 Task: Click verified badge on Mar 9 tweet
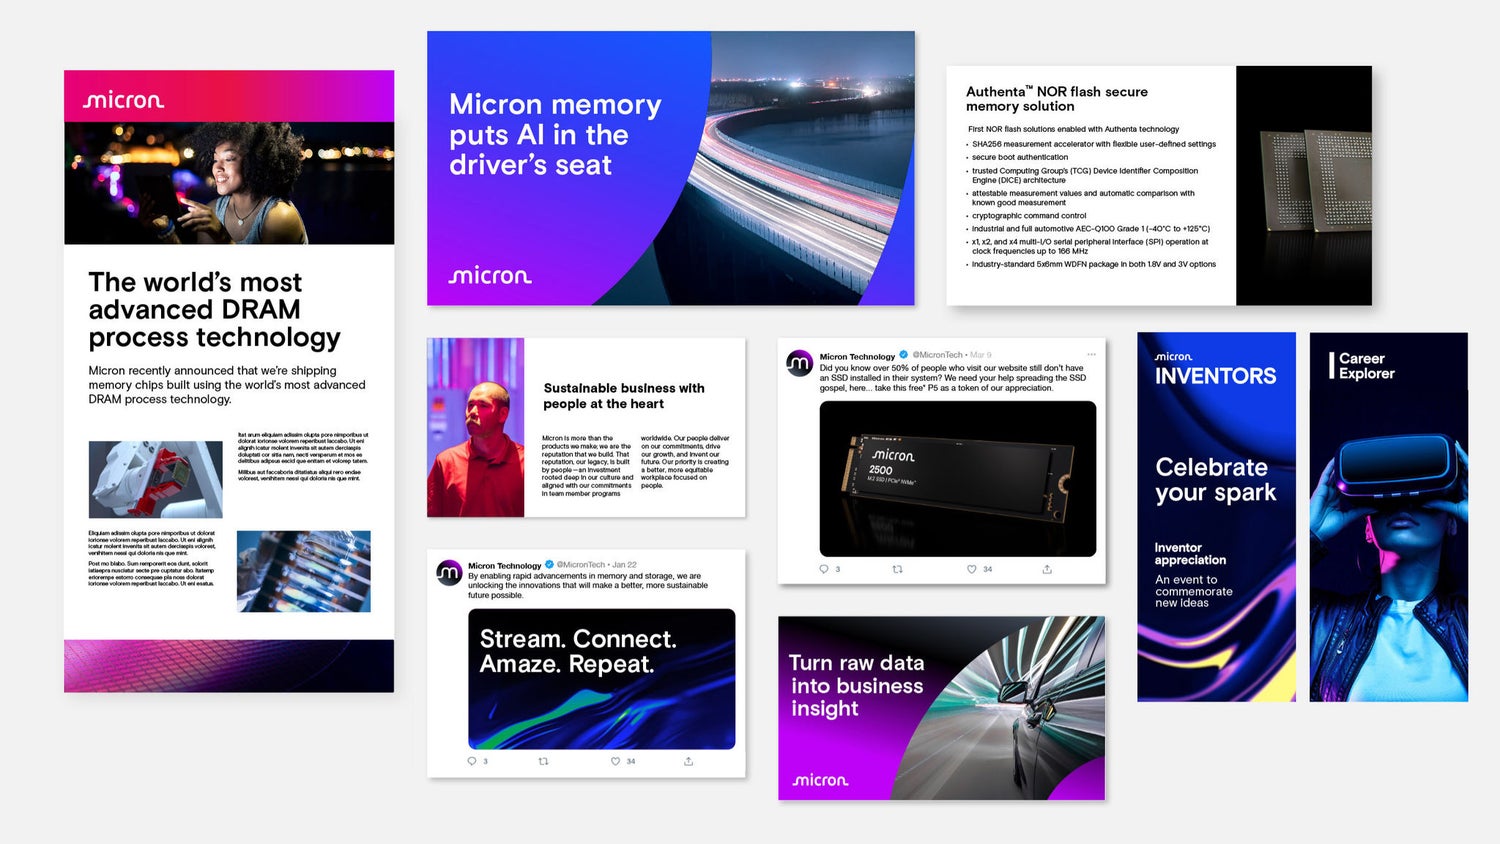(x=903, y=355)
